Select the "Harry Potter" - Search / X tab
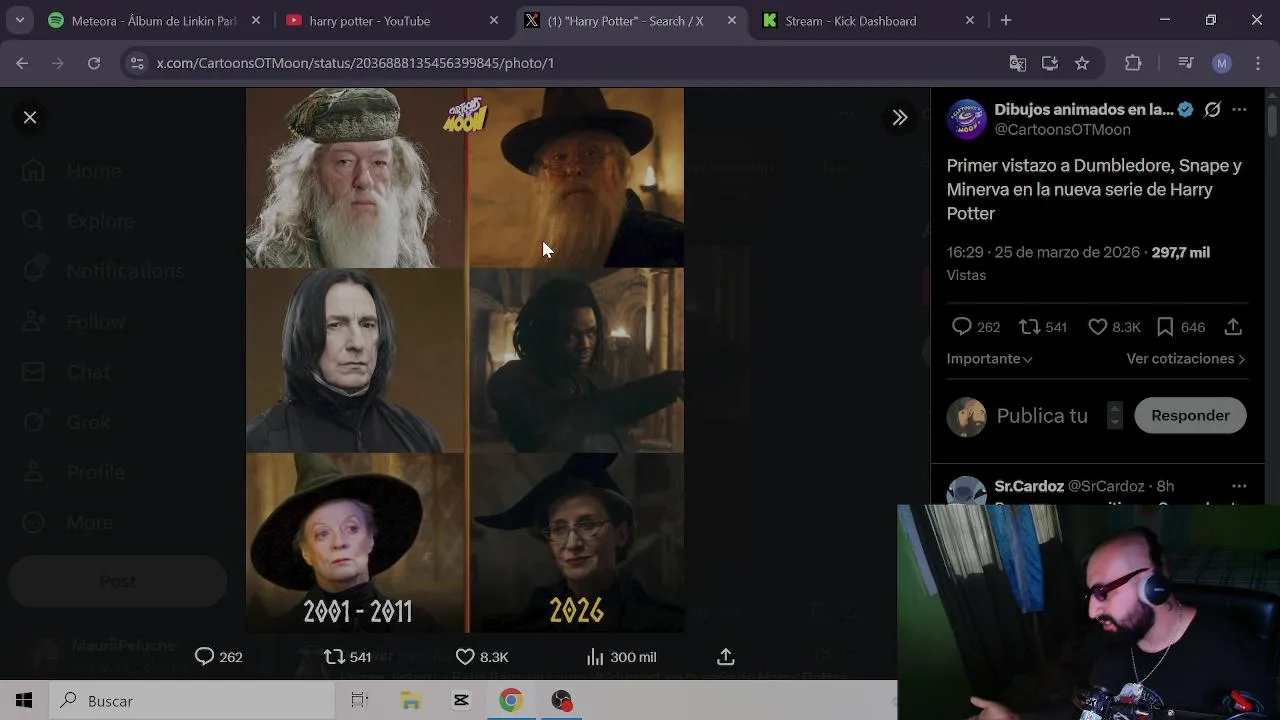The height and width of the screenshot is (720, 1280). [625, 20]
